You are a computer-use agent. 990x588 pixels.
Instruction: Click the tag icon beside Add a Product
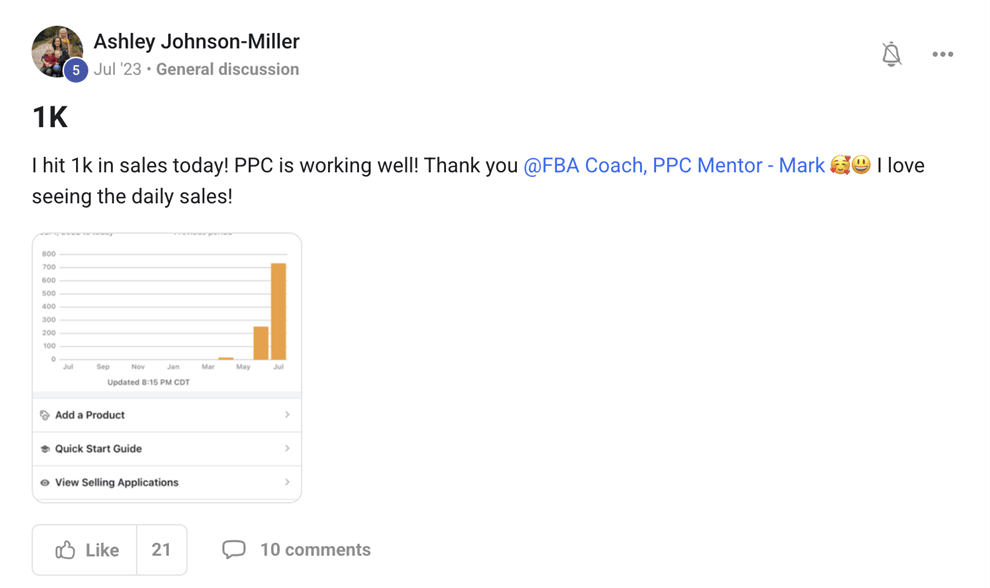pos(45,415)
